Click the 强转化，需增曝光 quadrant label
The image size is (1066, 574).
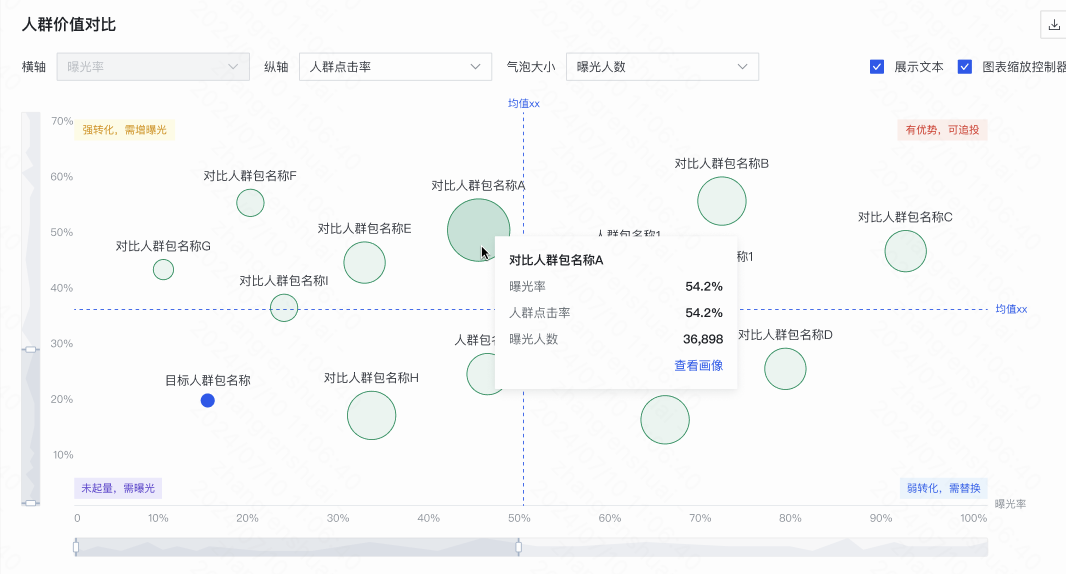[124, 129]
